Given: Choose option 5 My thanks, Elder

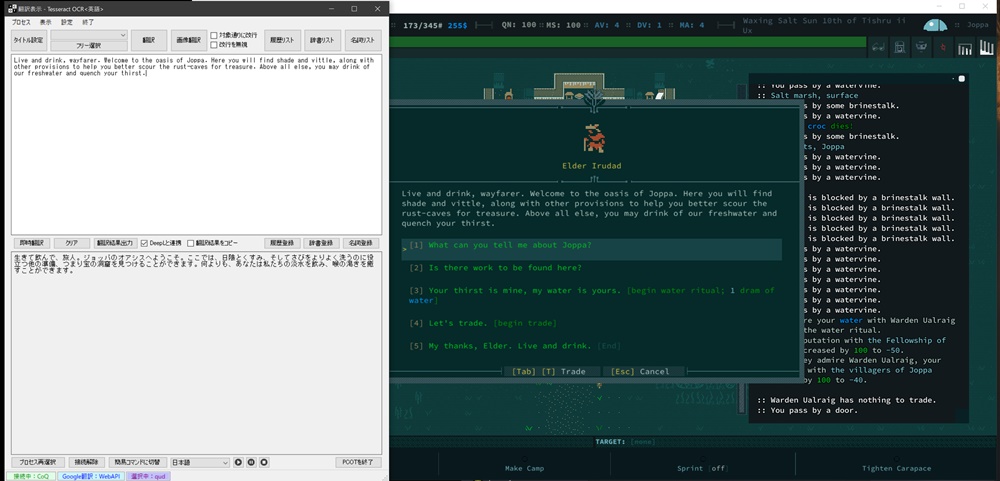Looking at the screenshot, I should pyautogui.click(x=515, y=346).
